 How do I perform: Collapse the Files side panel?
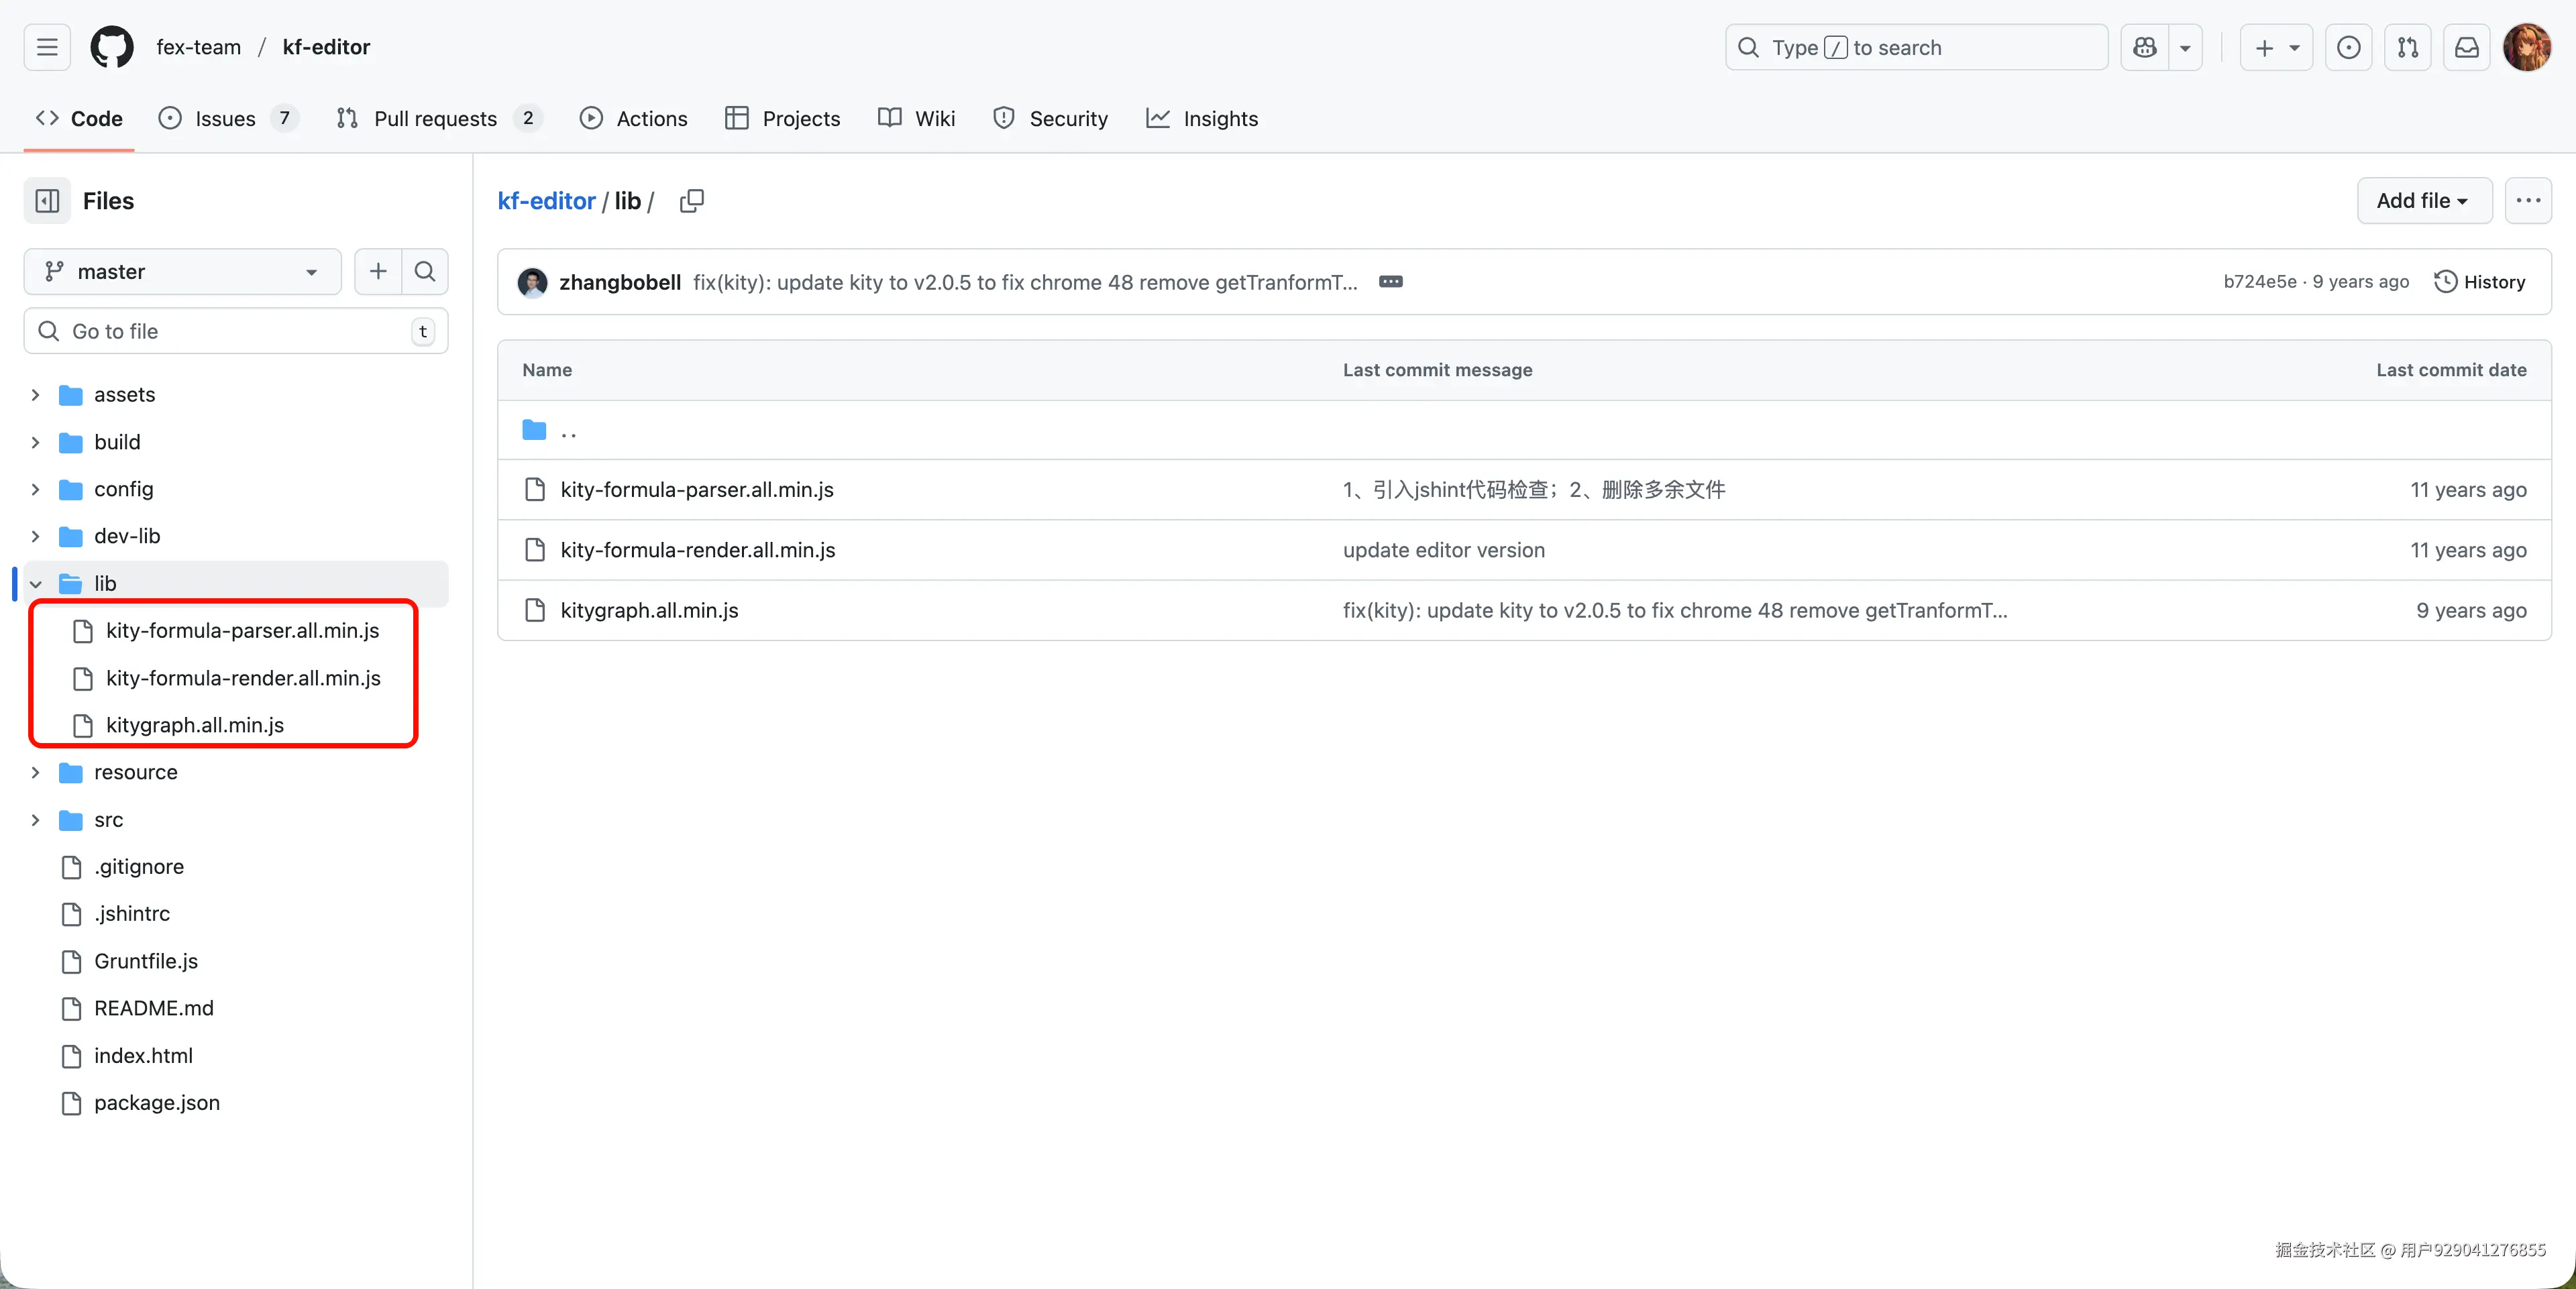[47, 201]
